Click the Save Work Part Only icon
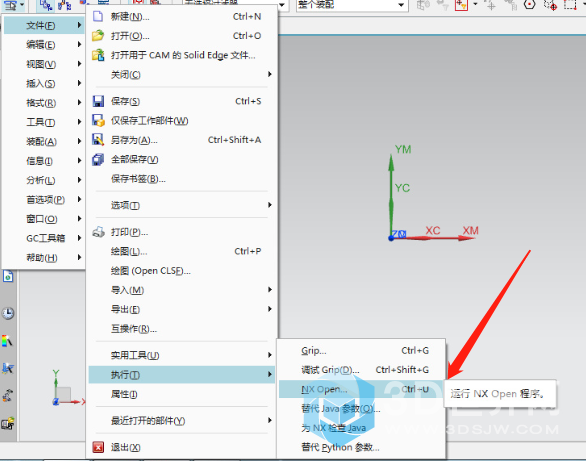 (x=98, y=121)
